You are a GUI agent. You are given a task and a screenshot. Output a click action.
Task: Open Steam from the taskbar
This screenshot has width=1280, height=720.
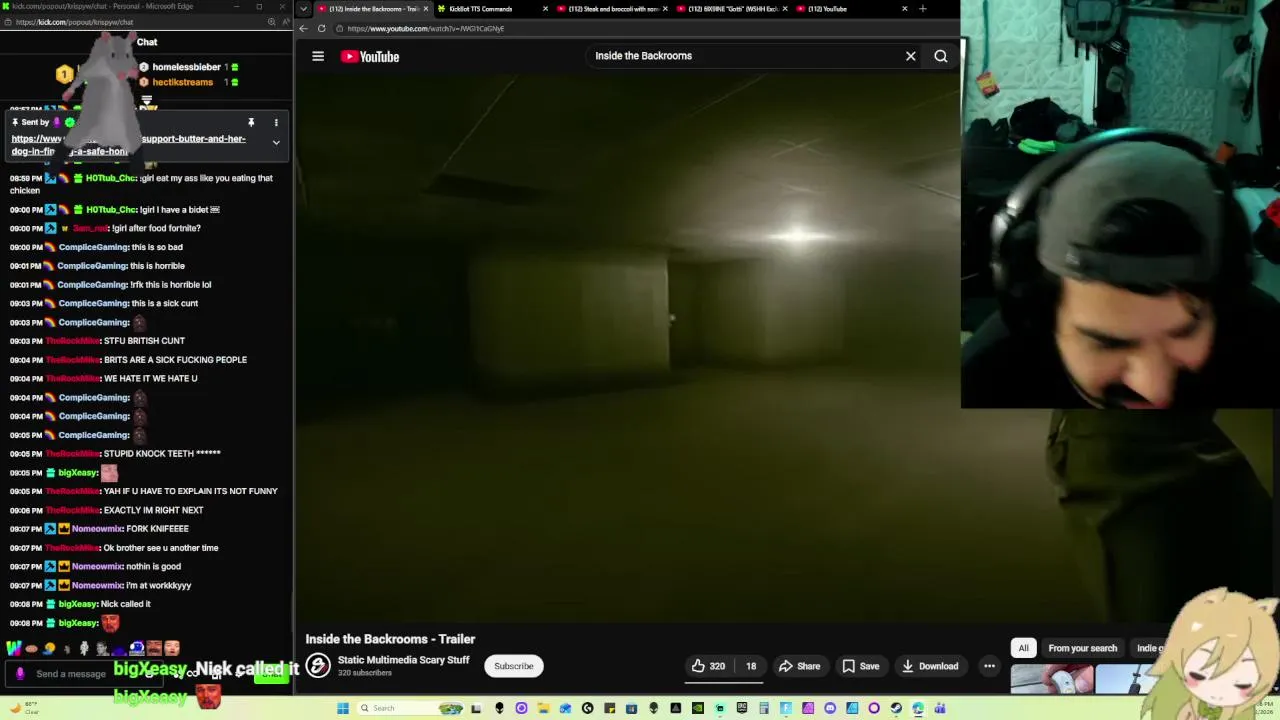click(x=895, y=708)
